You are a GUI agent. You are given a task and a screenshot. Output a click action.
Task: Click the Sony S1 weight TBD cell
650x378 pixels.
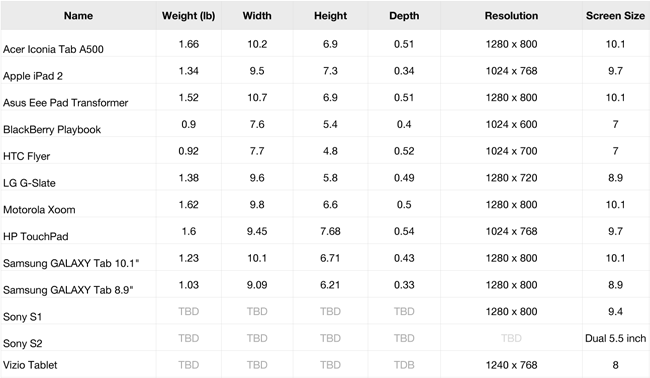click(189, 312)
